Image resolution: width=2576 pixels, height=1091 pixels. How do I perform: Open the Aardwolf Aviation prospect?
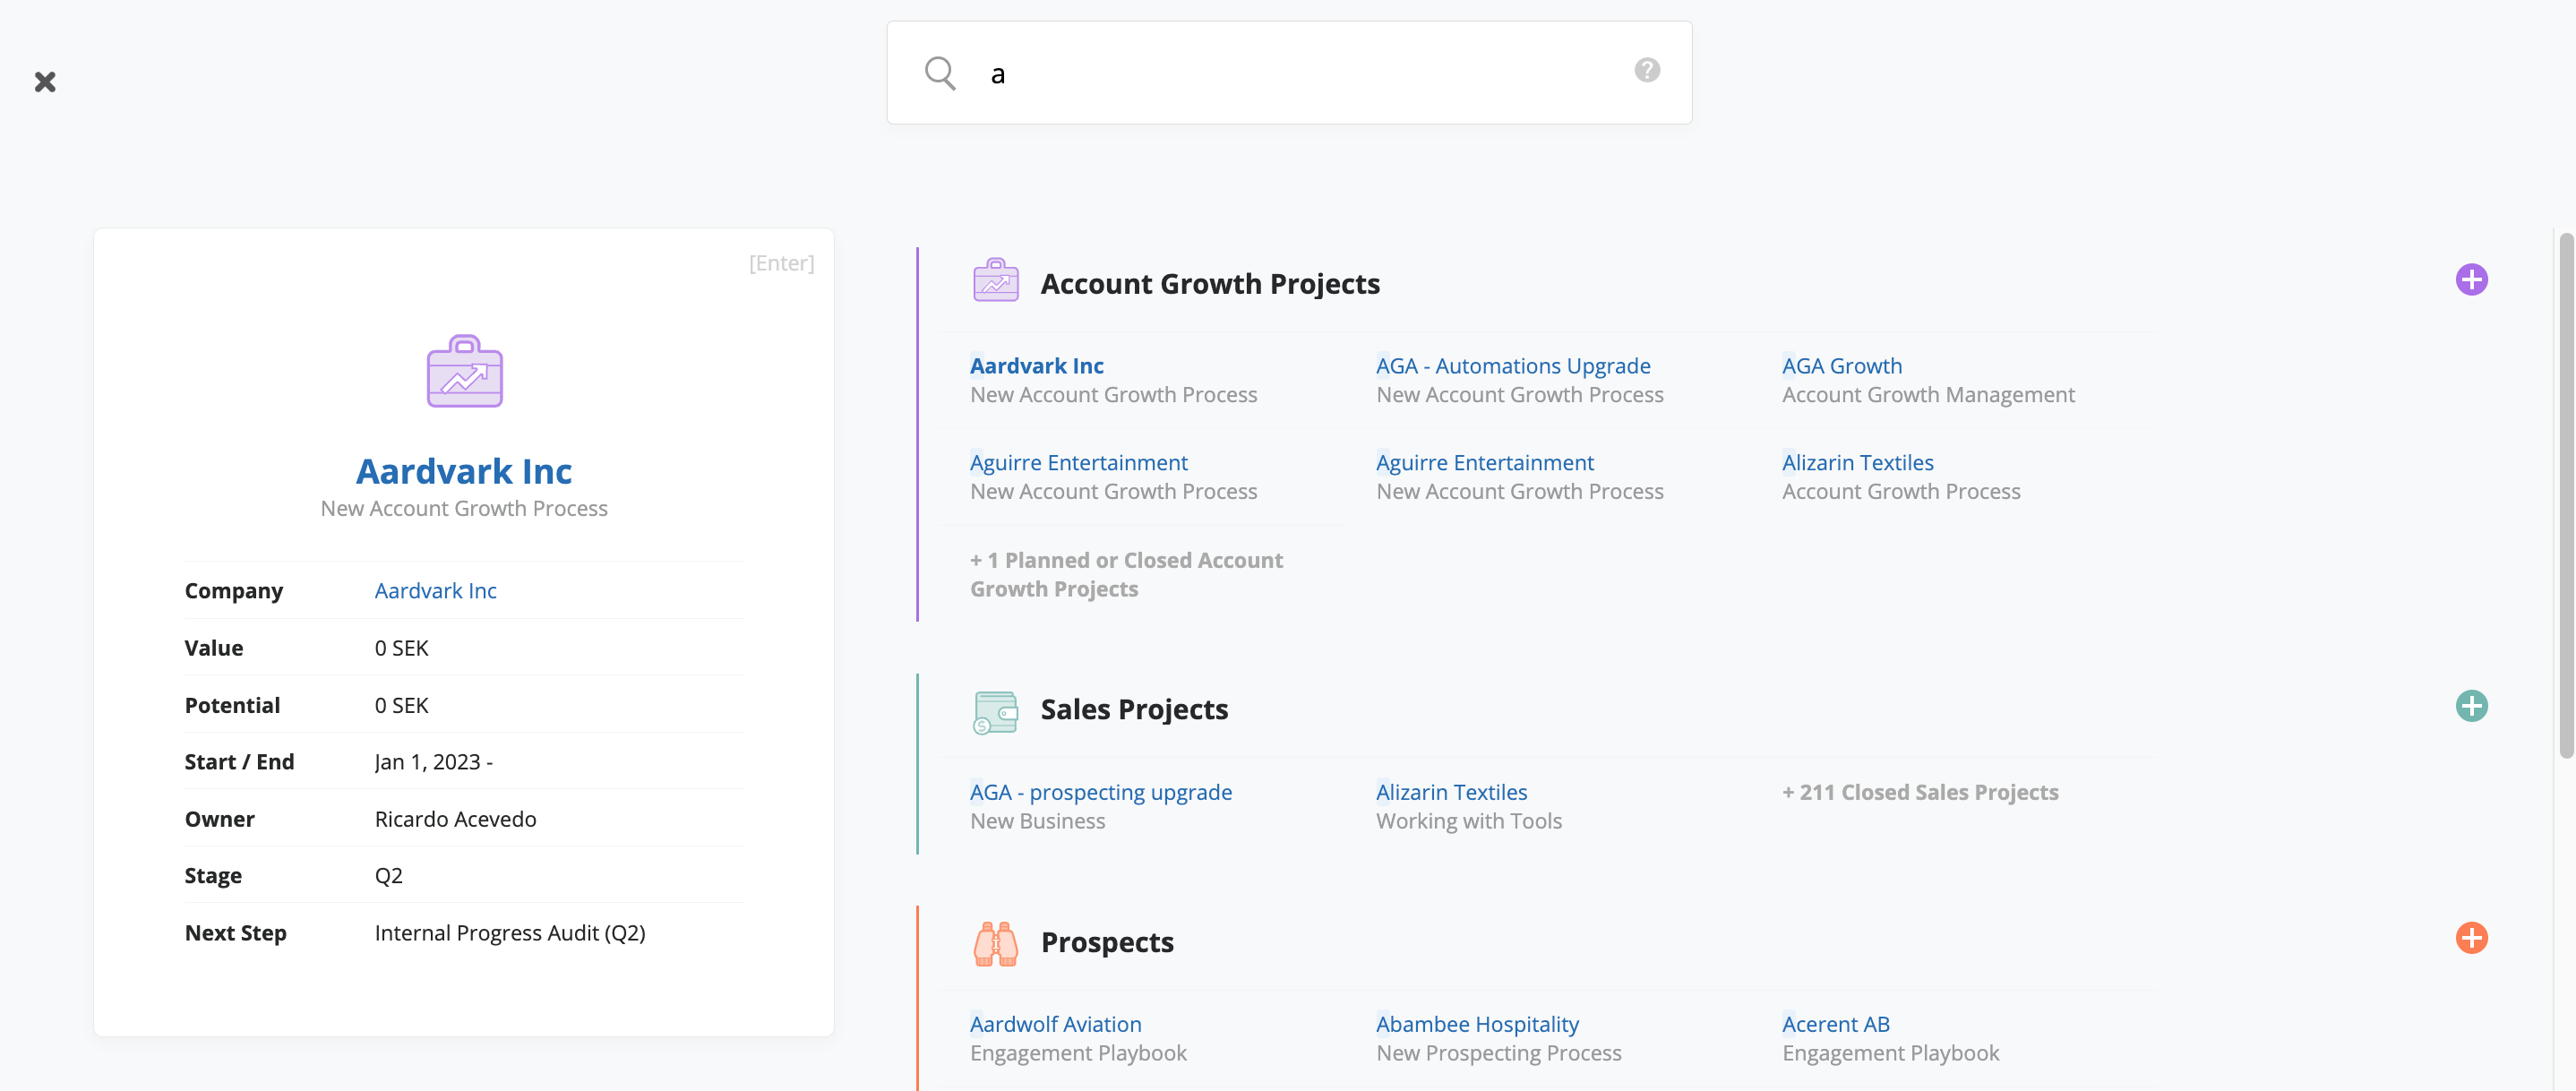coord(1055,1025)
